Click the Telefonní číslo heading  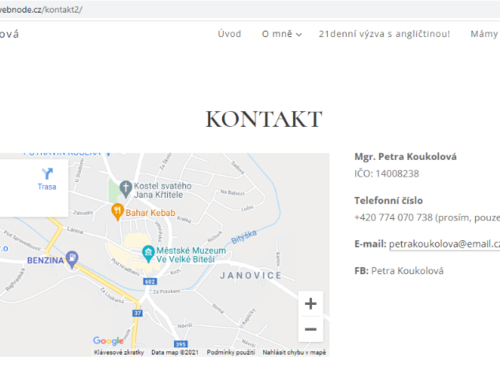pyautogui.click(x=389, y=201)
